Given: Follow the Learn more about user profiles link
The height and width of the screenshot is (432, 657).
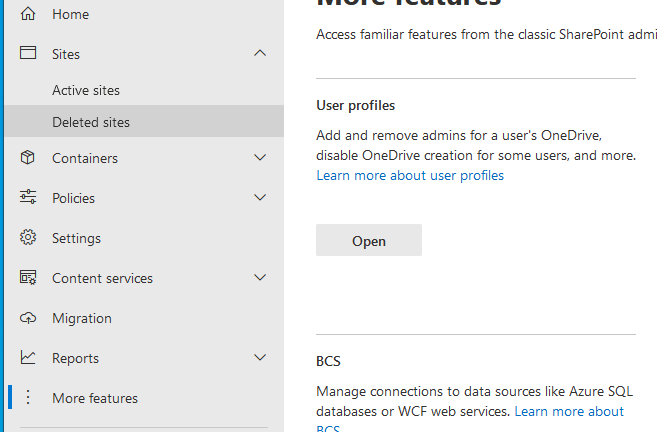Looking at the screenshot, I should coord(410,176).
